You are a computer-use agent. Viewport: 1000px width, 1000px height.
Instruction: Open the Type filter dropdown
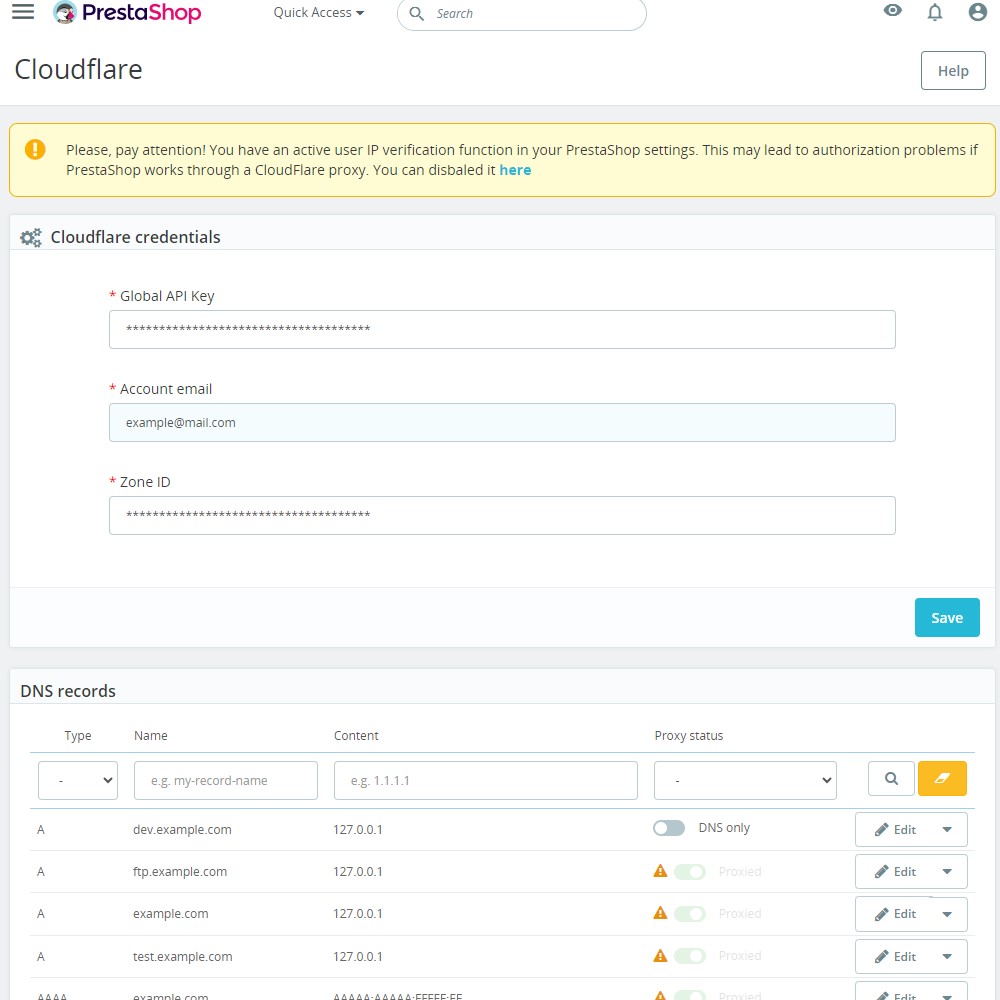click(x=78, y=780)
